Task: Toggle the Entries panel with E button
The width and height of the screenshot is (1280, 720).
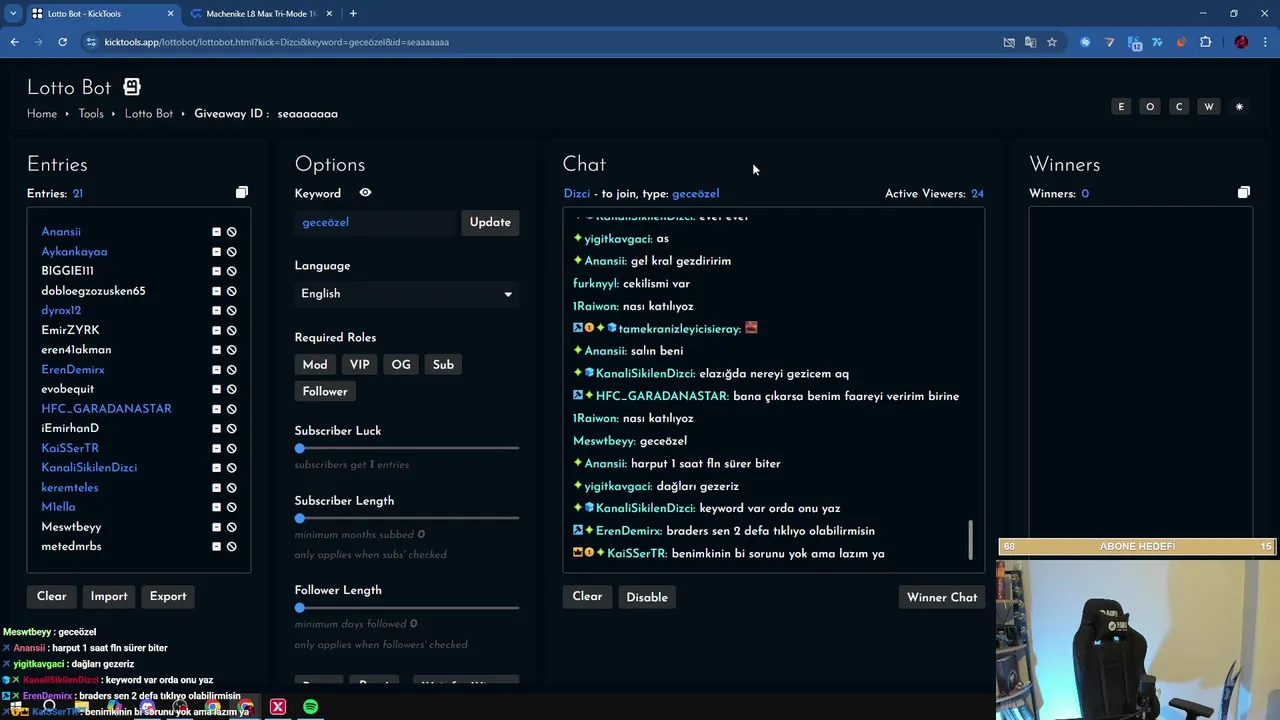Action: 1121,107
